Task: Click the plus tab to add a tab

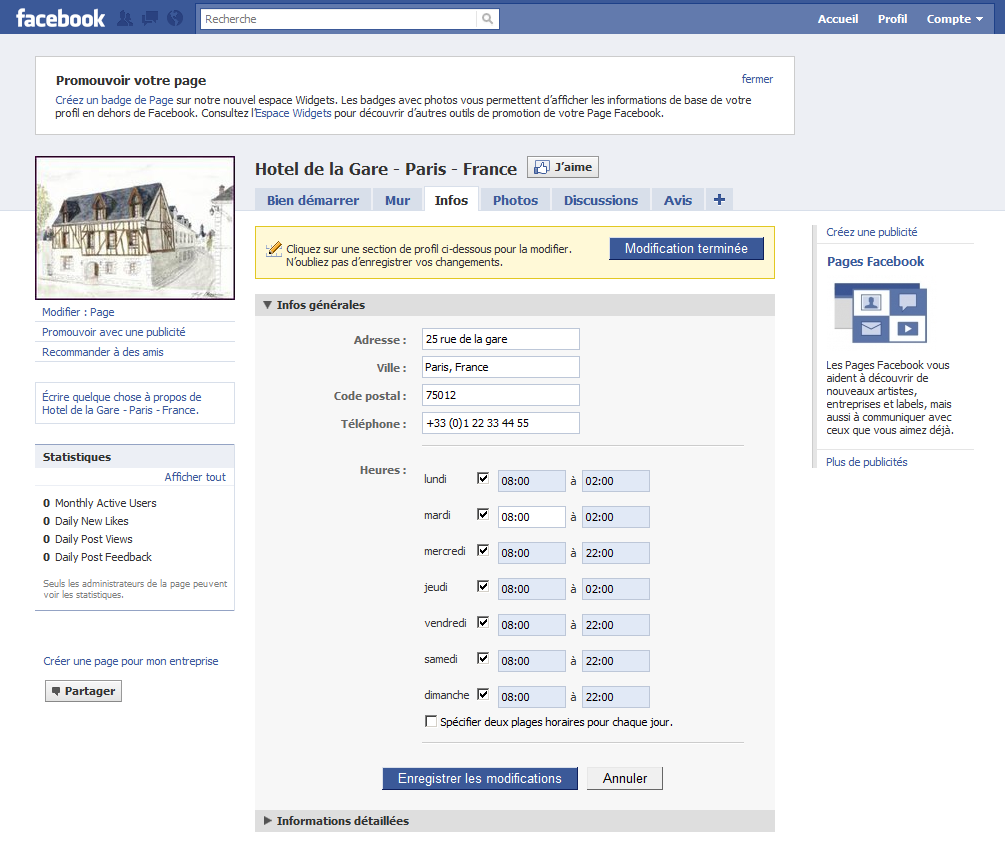Action: [719, 199]
